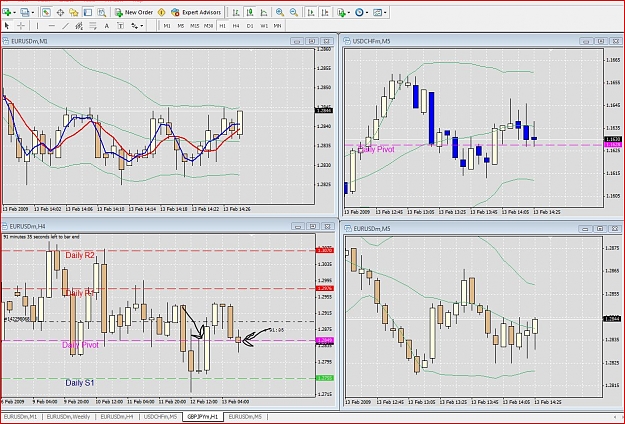Click the Templates icon
This screenshot has height=424, width=625.
point(377,12)
